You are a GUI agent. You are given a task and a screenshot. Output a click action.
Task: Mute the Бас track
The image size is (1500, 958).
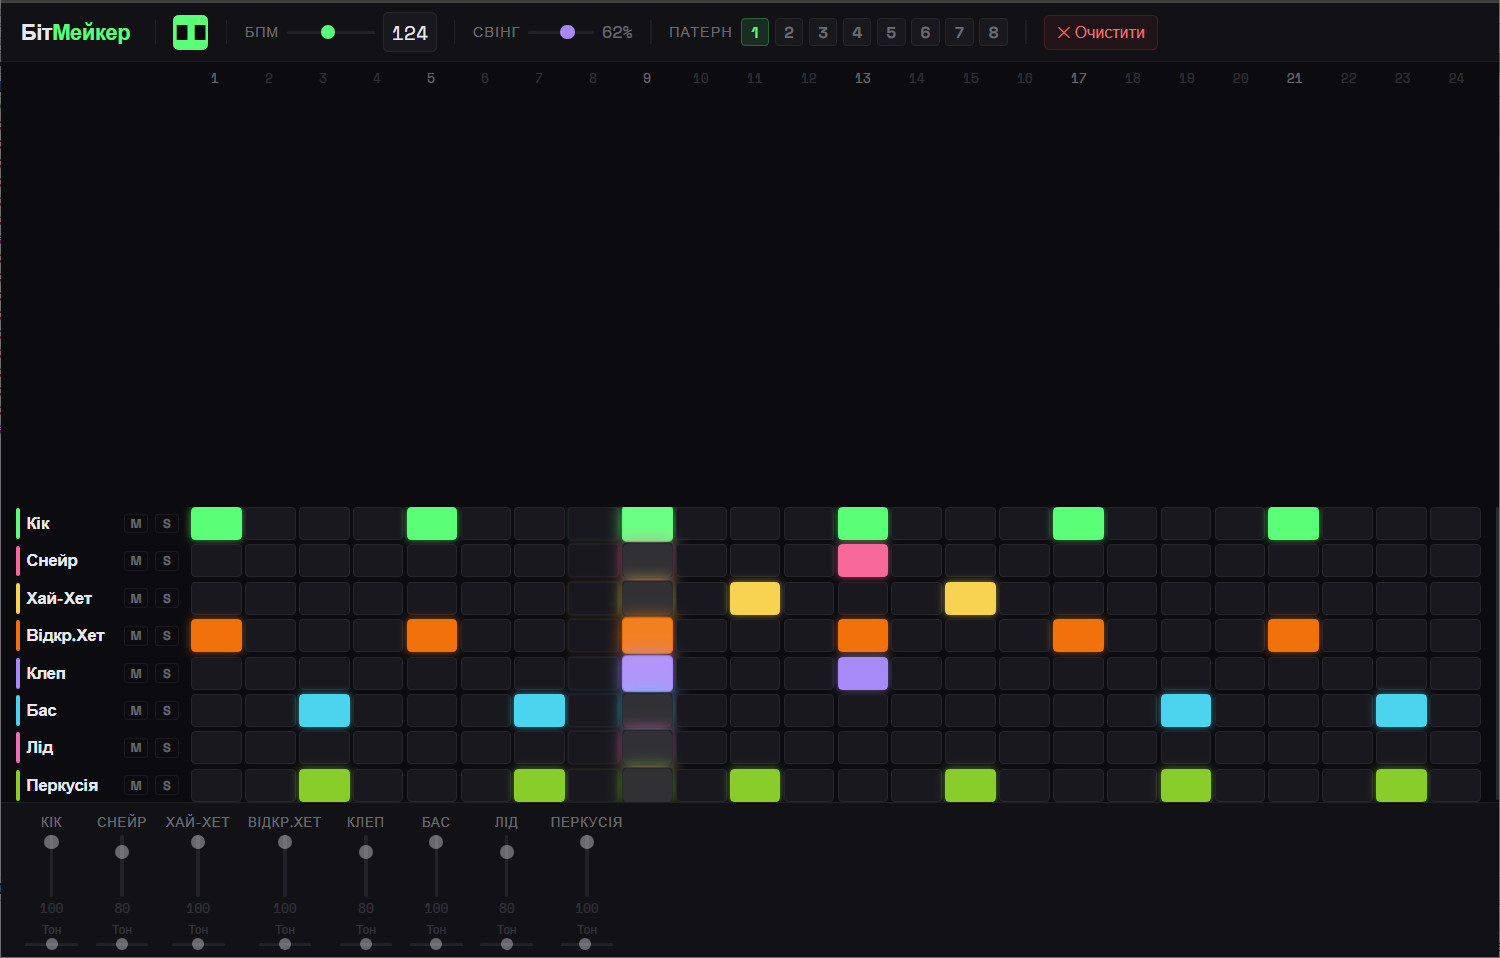[136, 710]
